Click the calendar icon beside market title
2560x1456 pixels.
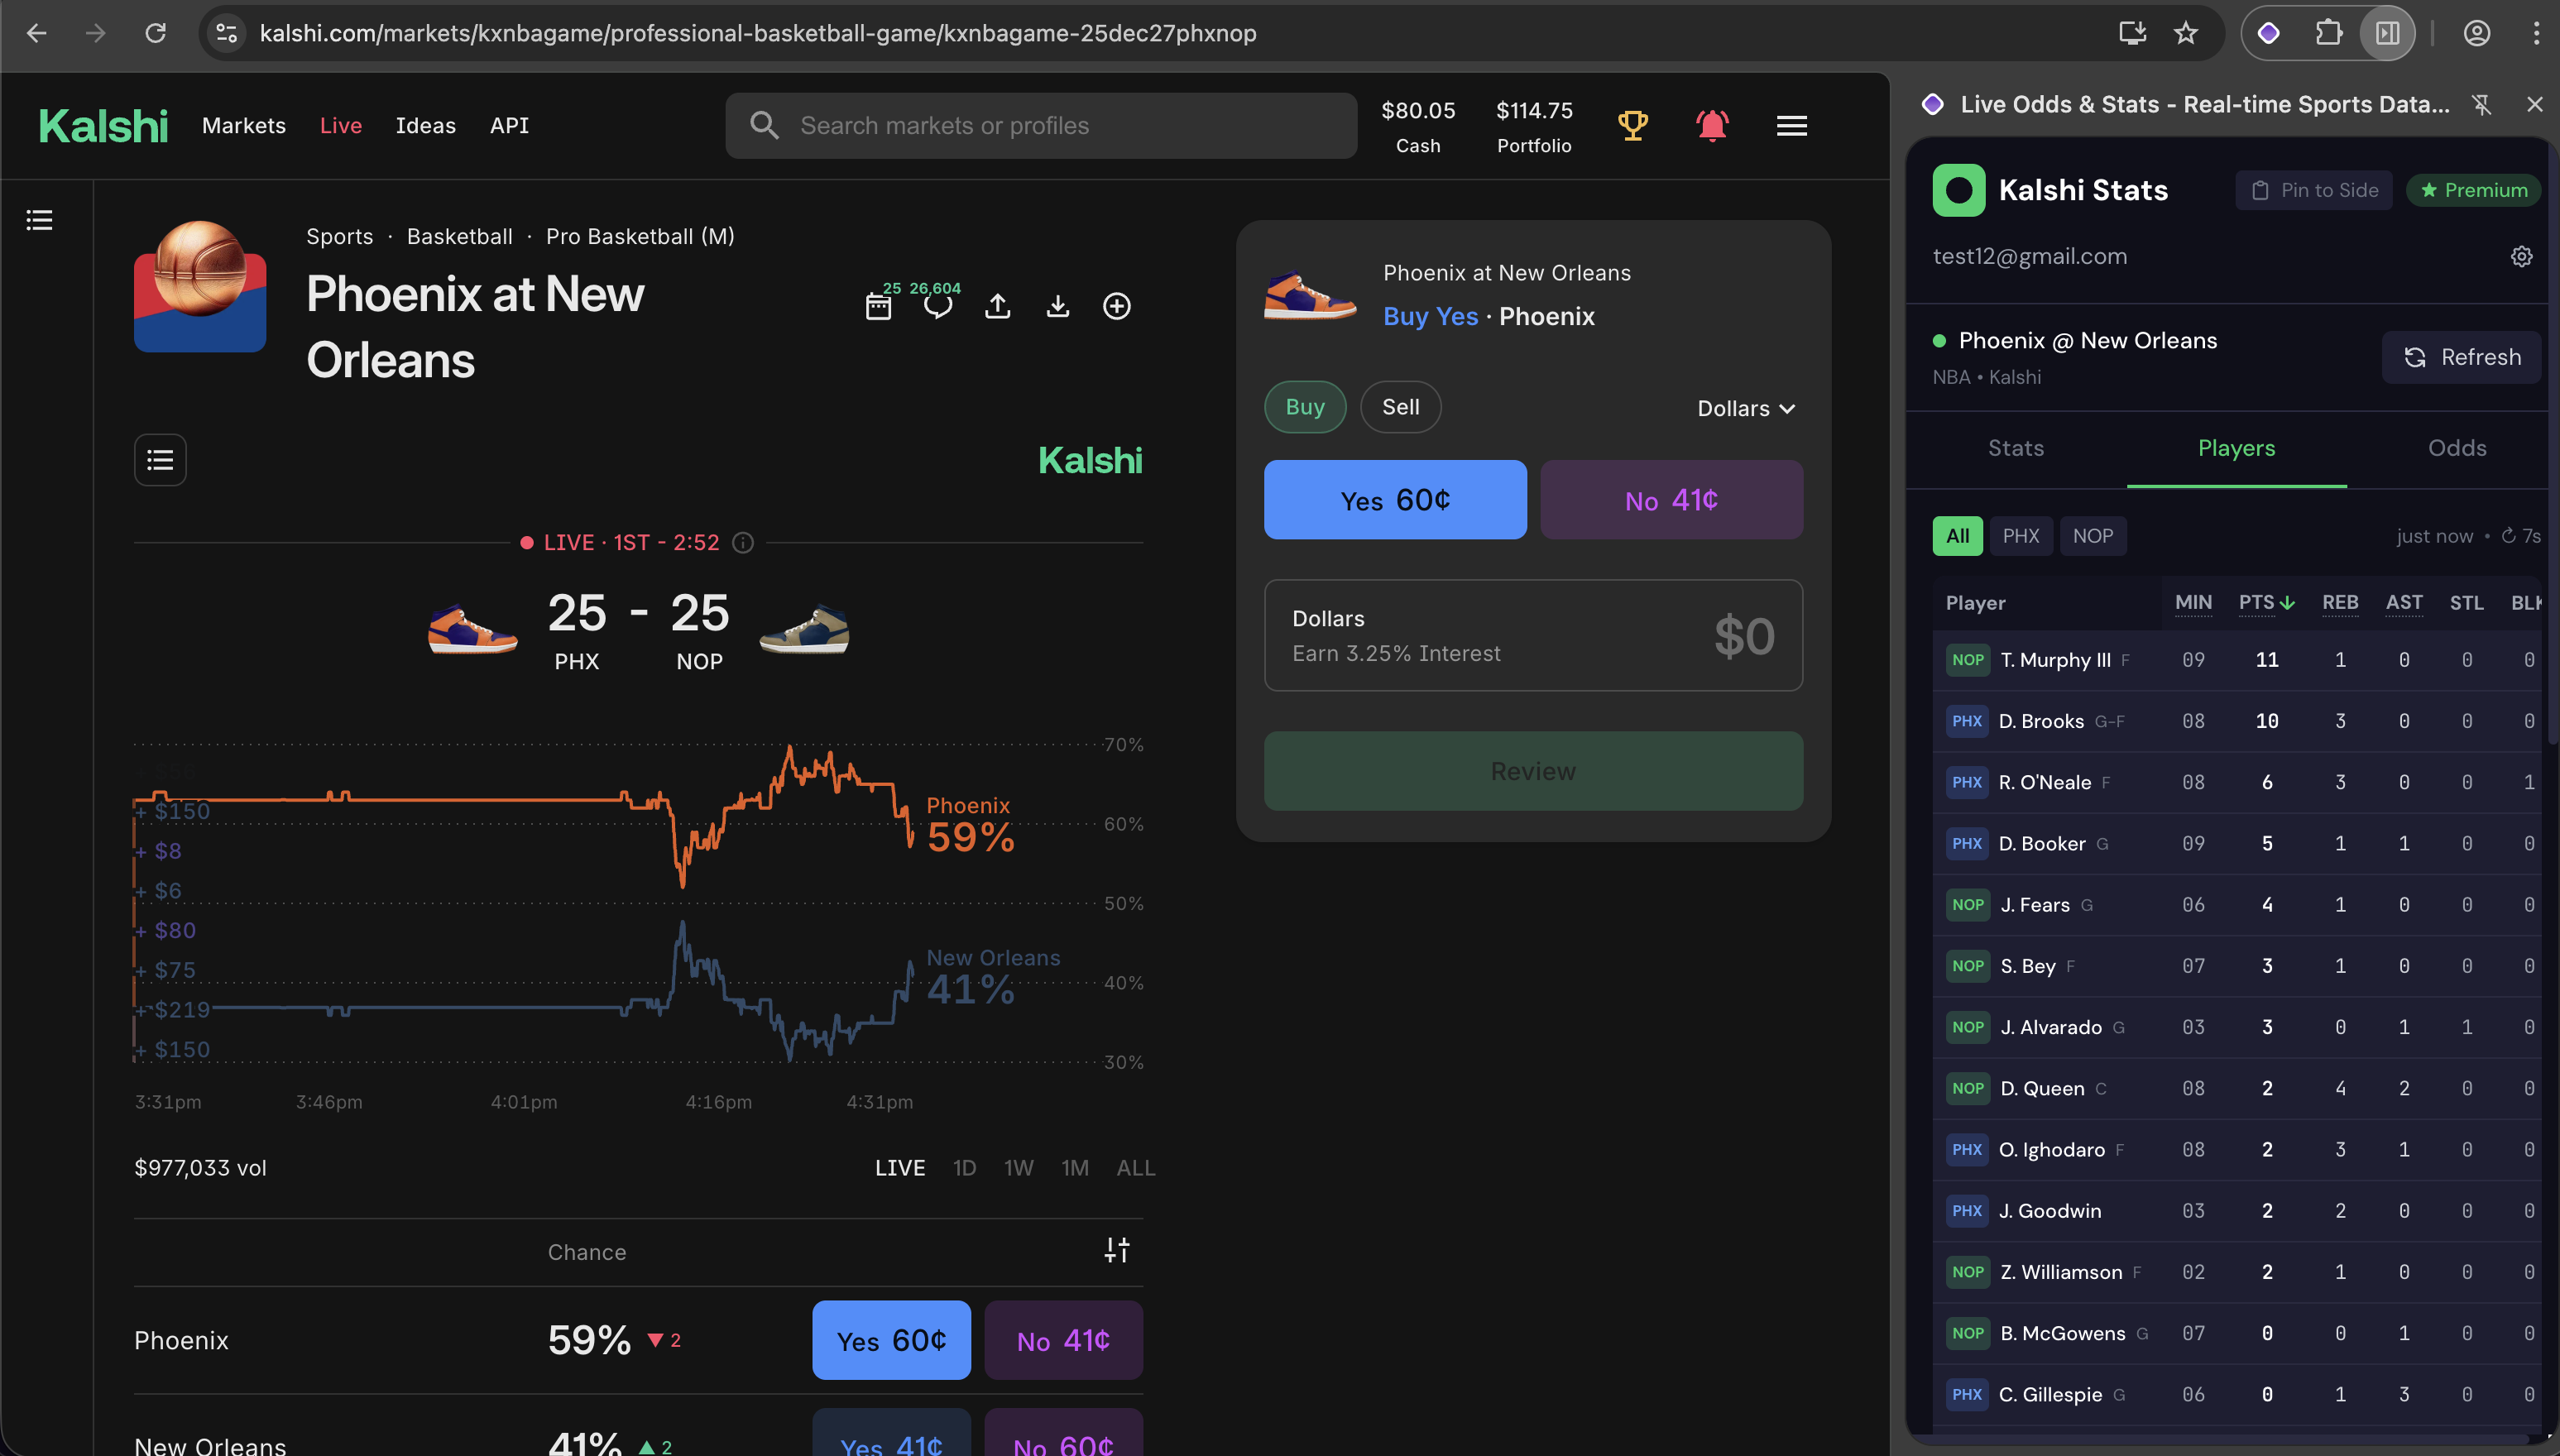878,306
